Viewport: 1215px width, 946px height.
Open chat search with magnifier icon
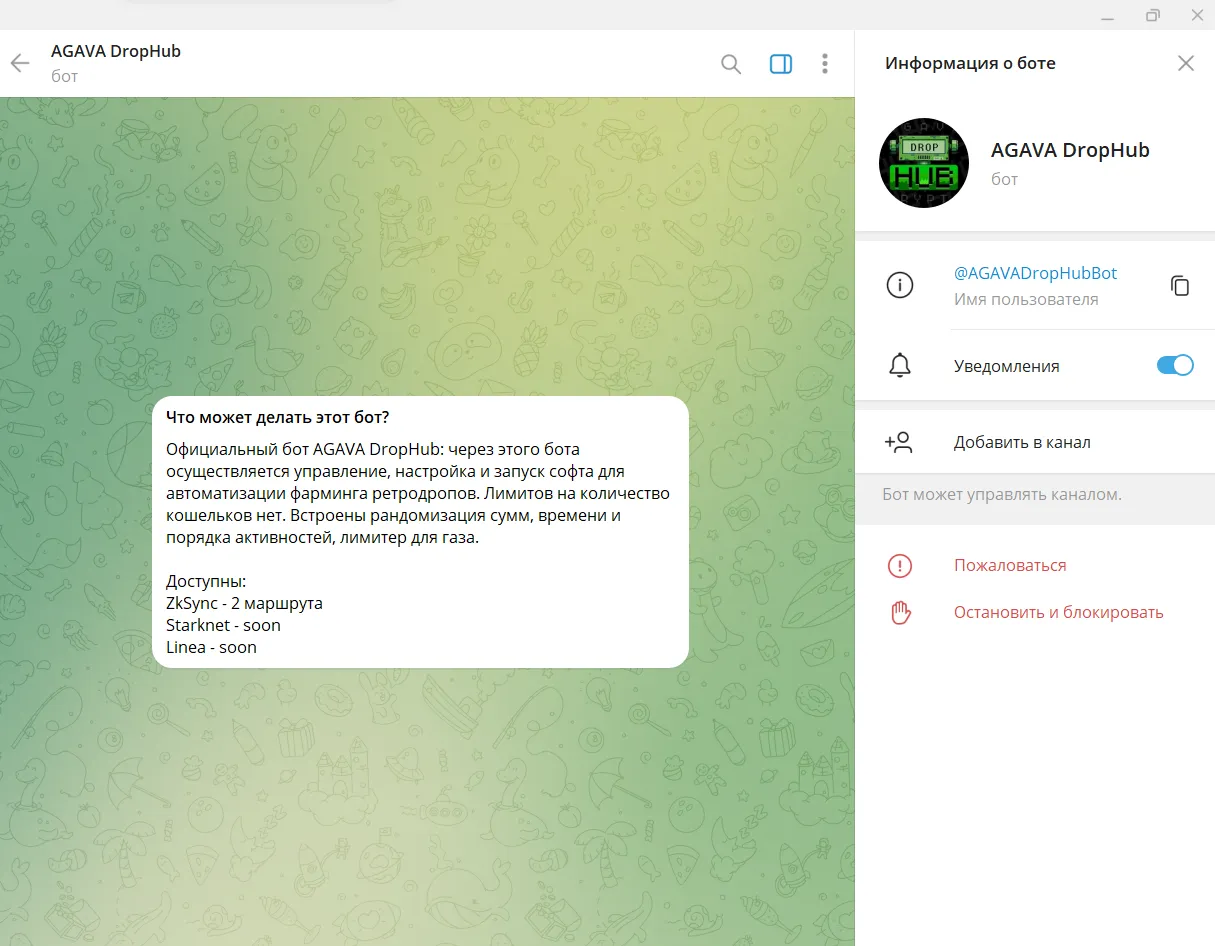(731, 64)
